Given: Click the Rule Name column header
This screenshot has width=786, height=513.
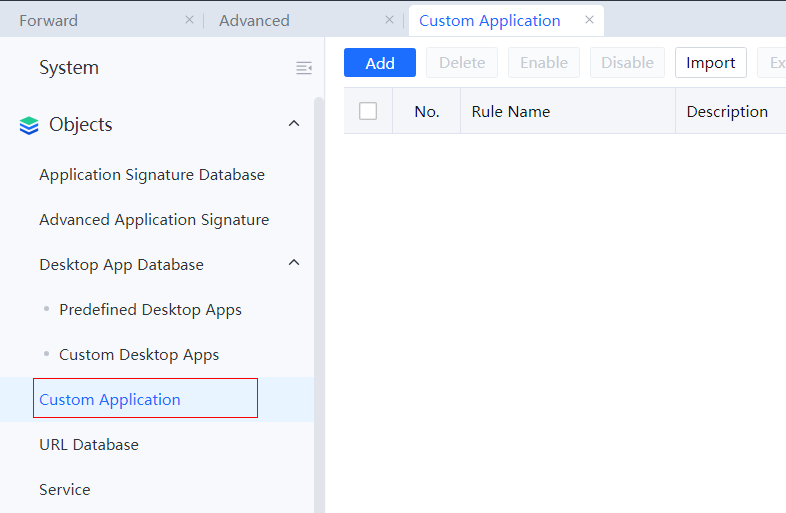Looking at the screenshot, I should click(511, 112).
